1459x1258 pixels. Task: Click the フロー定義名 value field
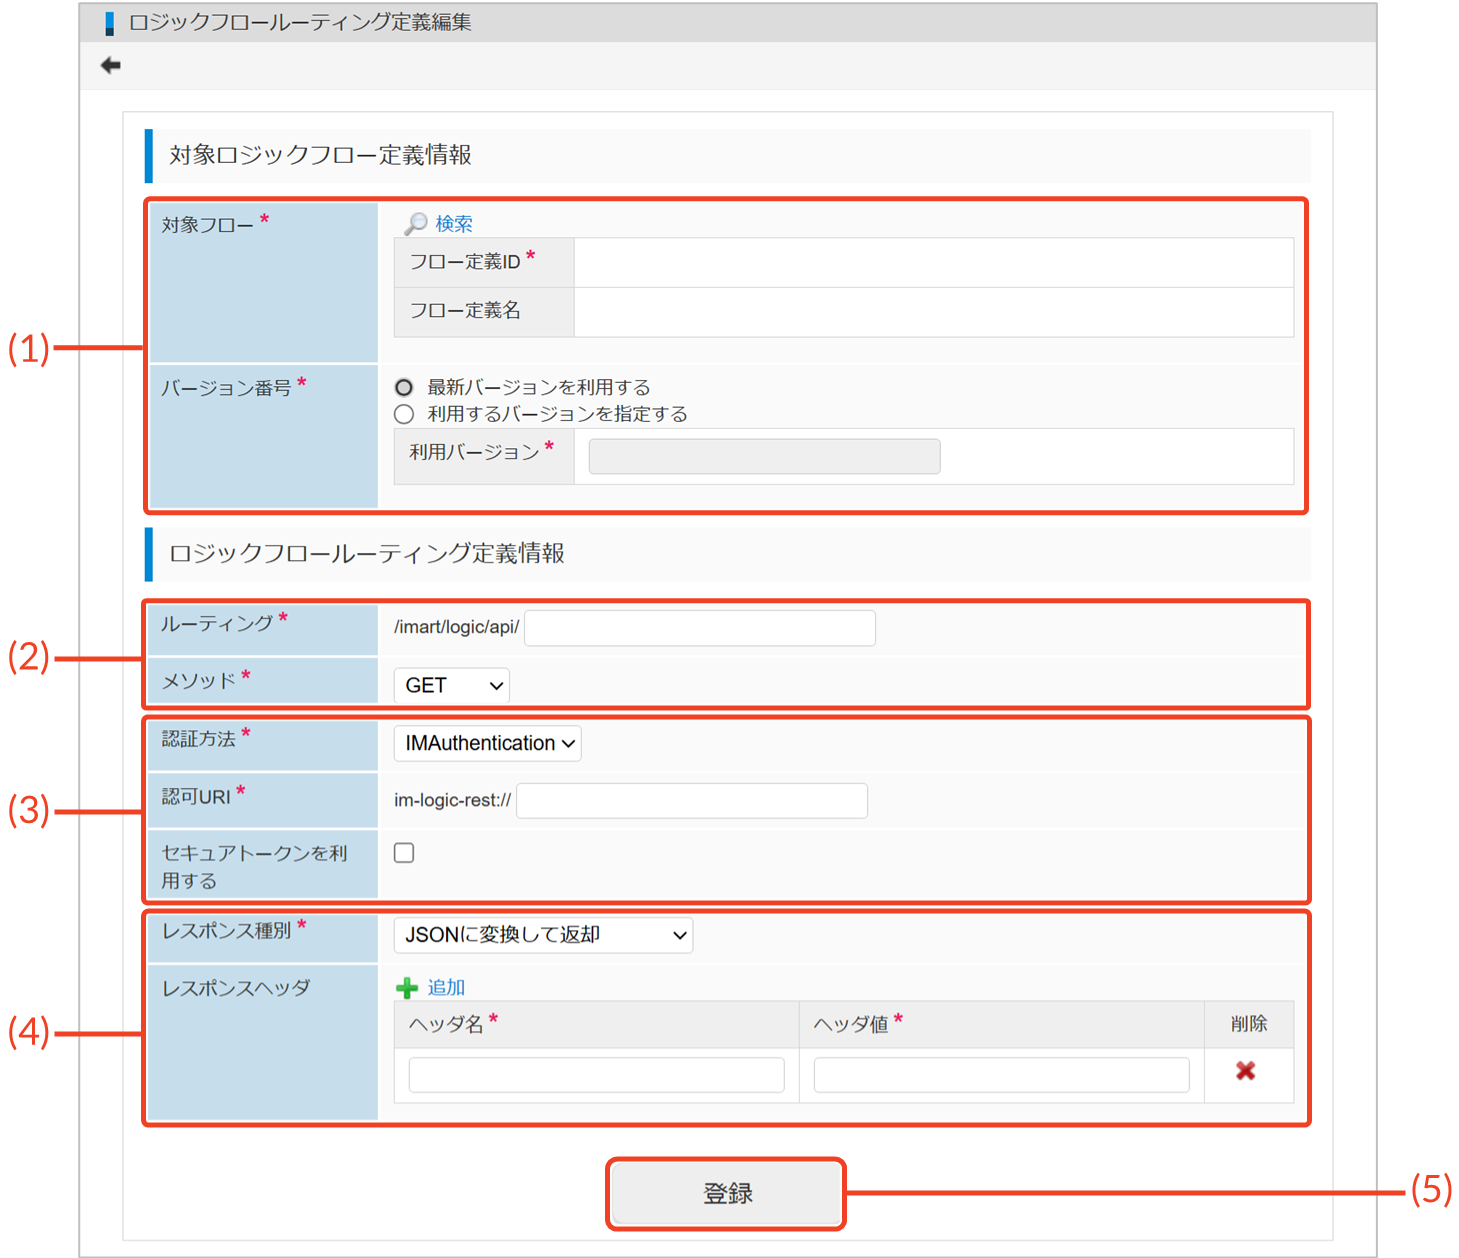pyautogui.click(x=932, y=312)
